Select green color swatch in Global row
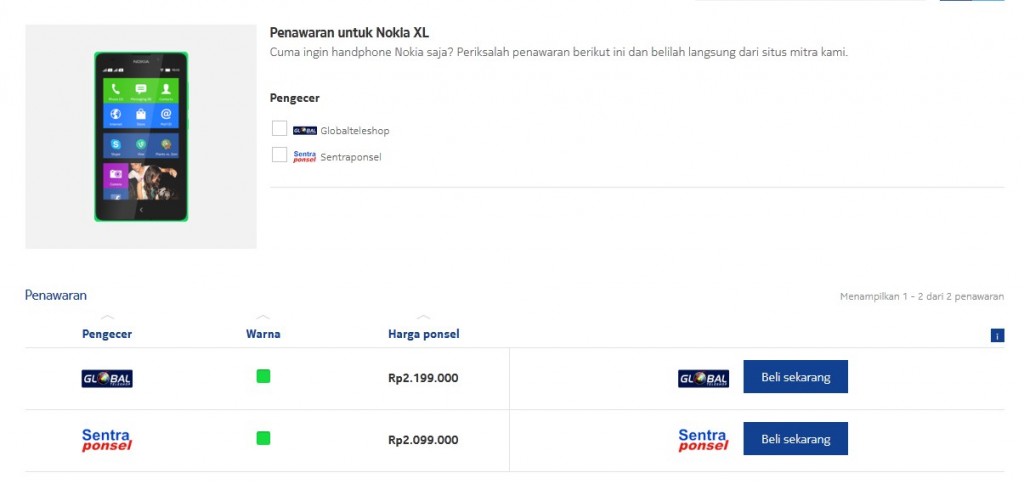The height and width of the screenshot is (484, 1024). [263, 376]
